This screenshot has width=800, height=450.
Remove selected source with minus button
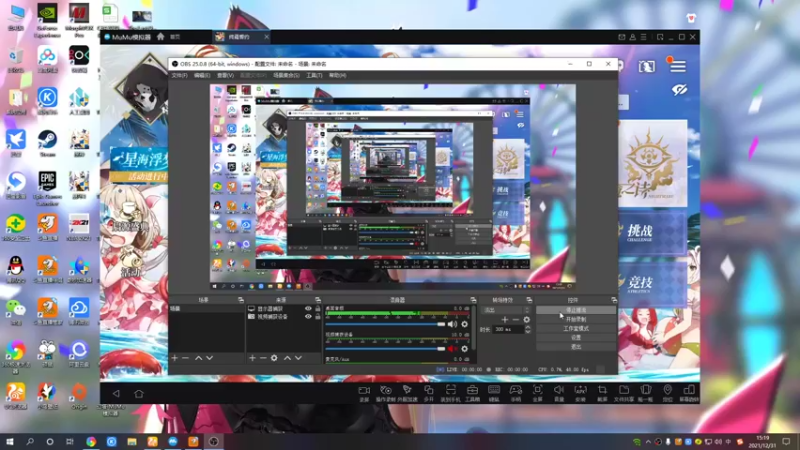coord(263,358)
